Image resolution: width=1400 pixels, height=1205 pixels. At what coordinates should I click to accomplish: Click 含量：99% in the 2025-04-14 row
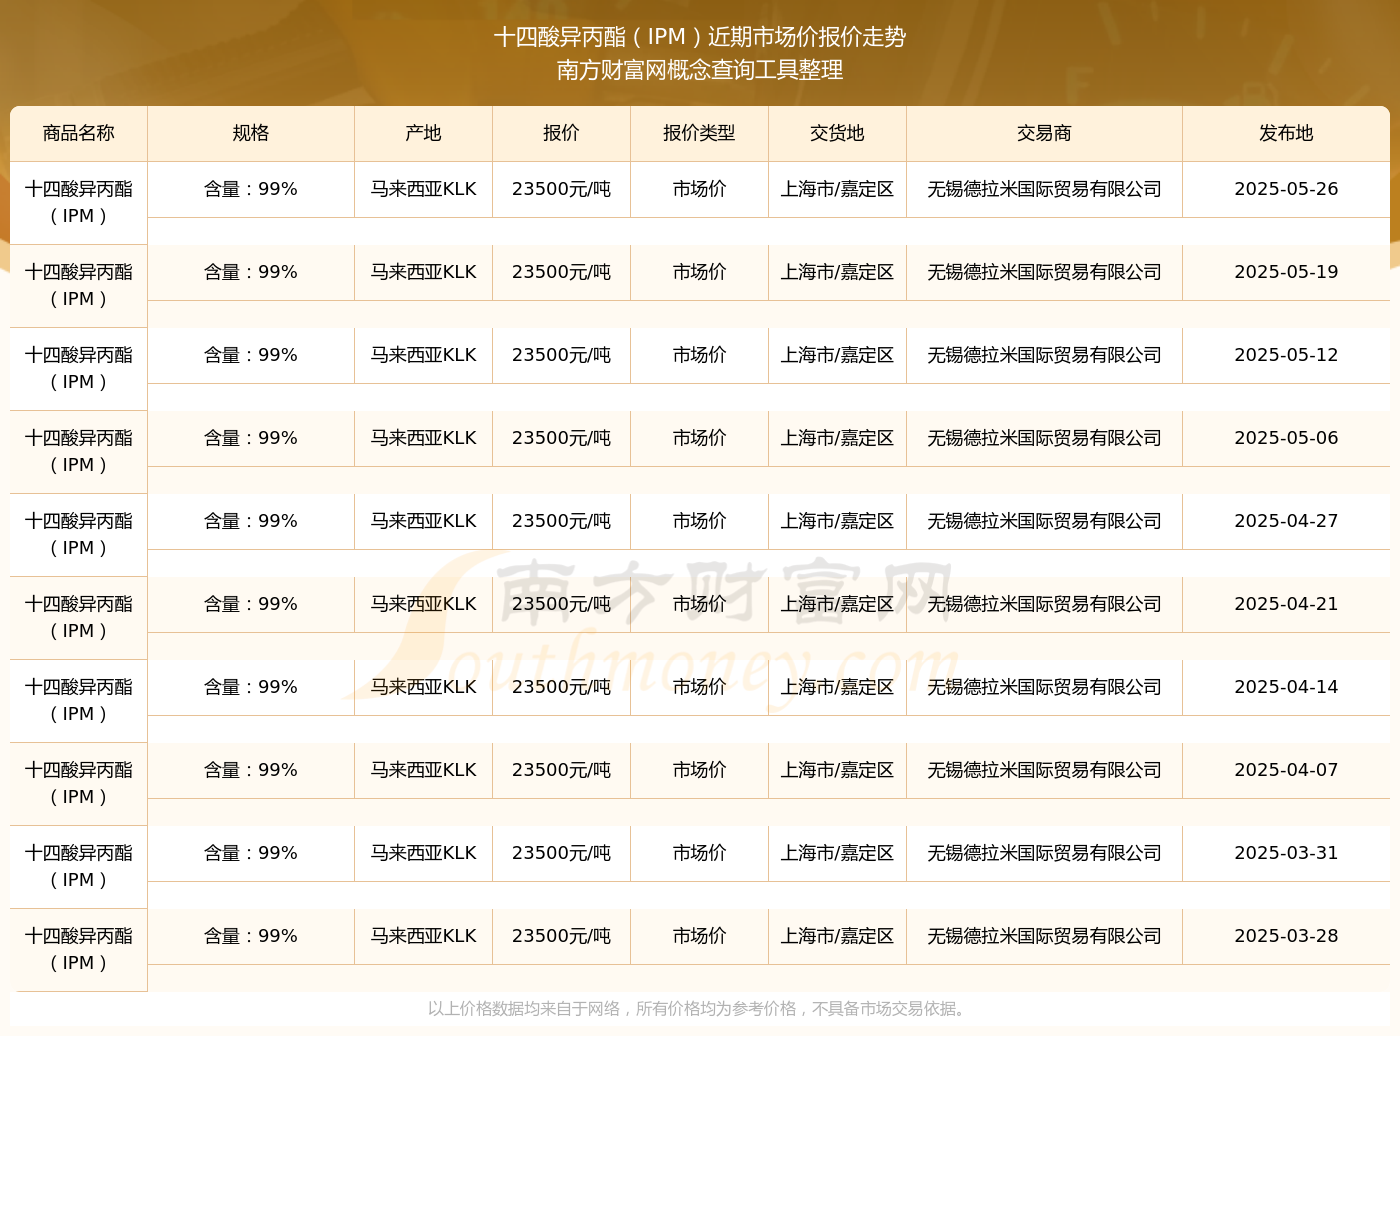tap(251, 687)
